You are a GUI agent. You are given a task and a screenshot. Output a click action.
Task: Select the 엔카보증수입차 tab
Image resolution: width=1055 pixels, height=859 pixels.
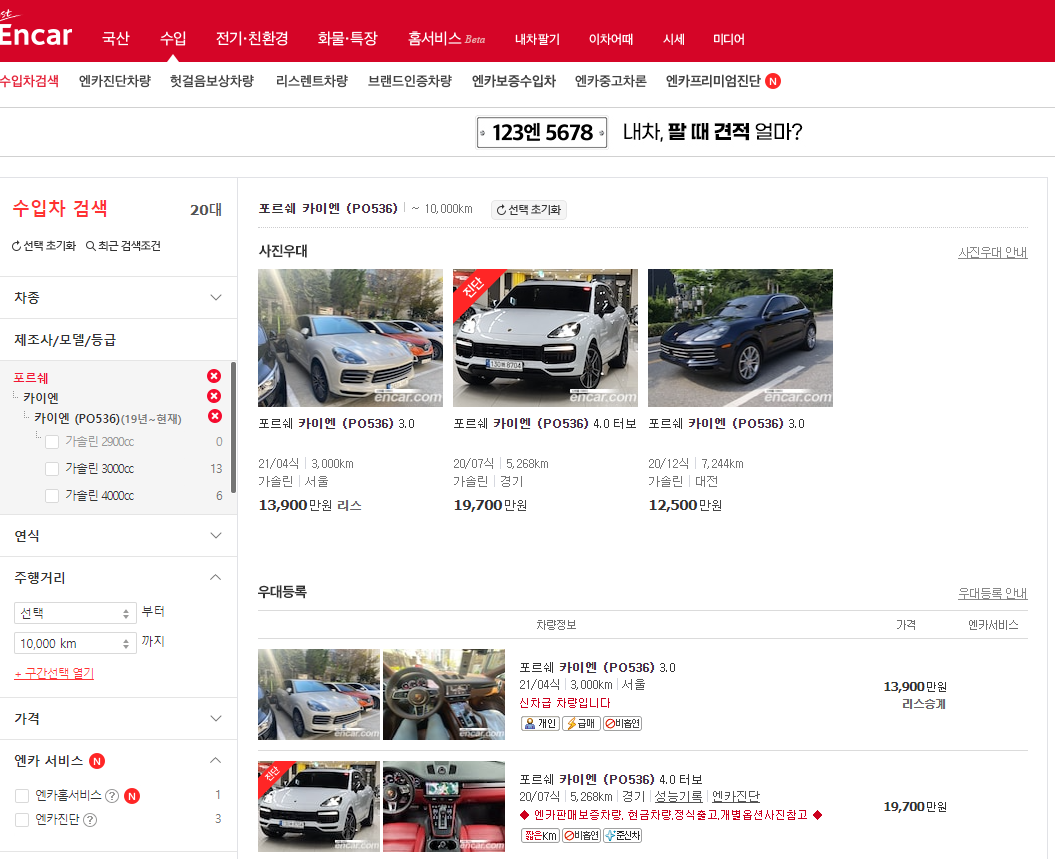514,81
